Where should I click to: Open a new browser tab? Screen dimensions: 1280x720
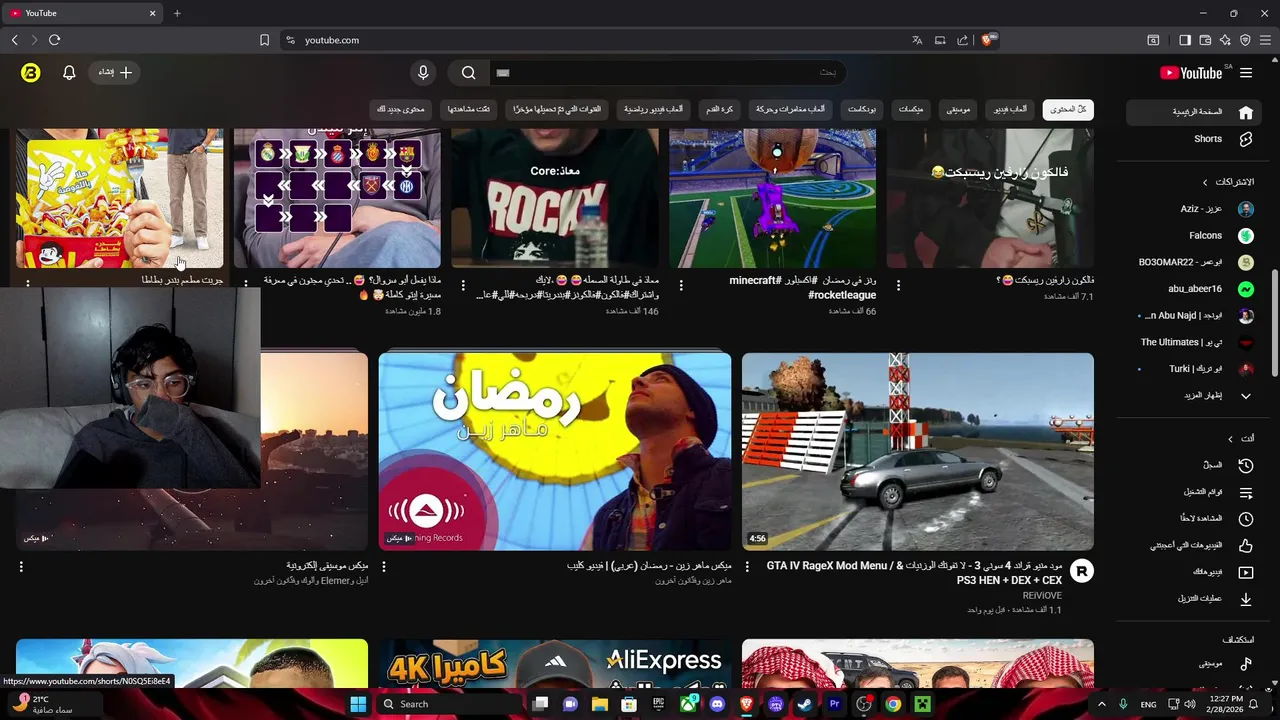(177, 13)
